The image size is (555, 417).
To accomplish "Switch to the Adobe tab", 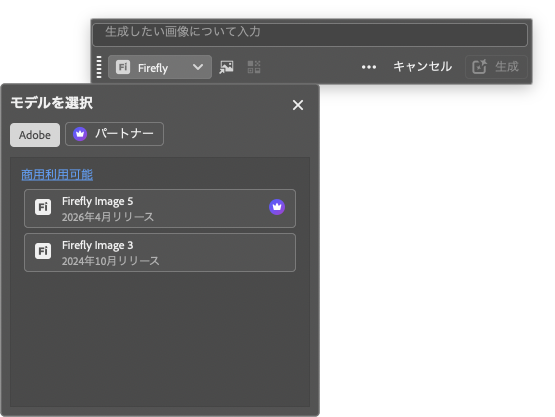I will (35, 135).
